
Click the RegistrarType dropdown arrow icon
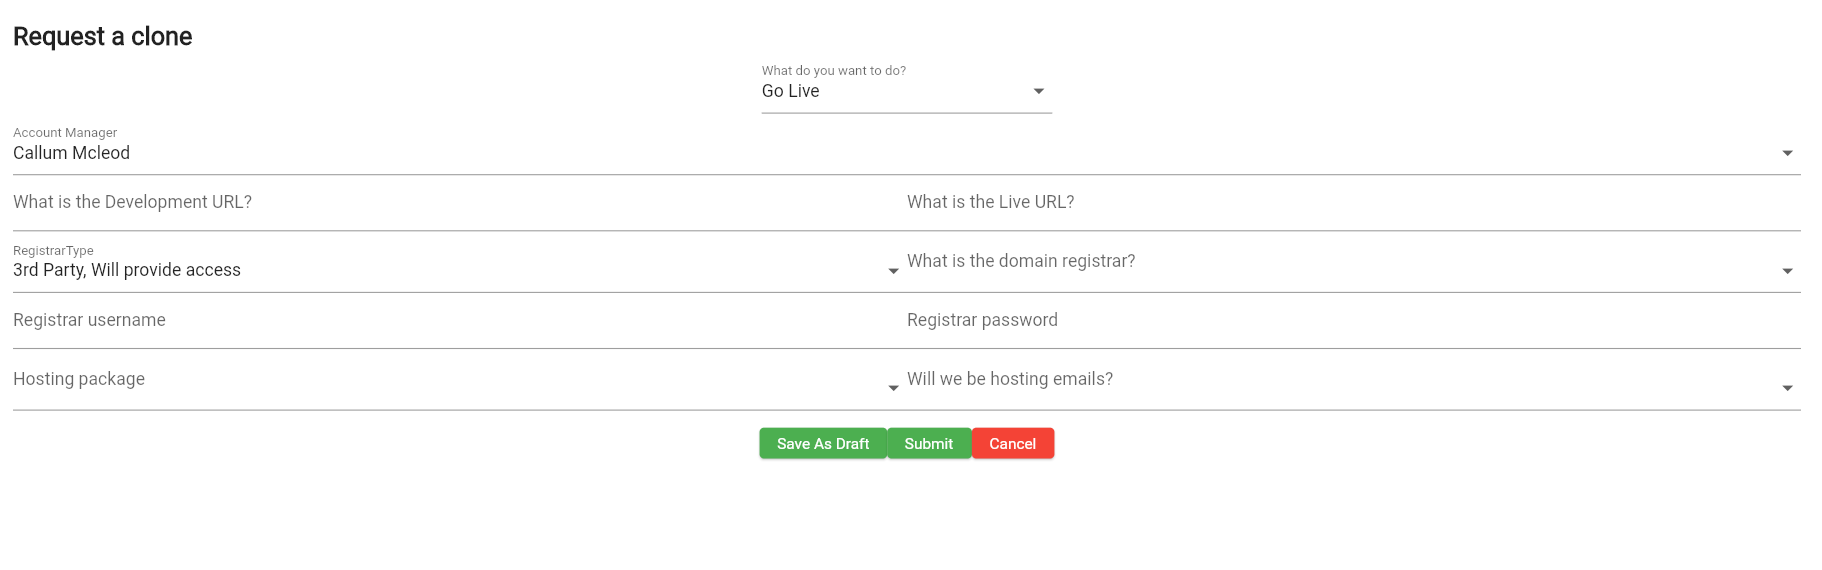(x=893, y=271)
